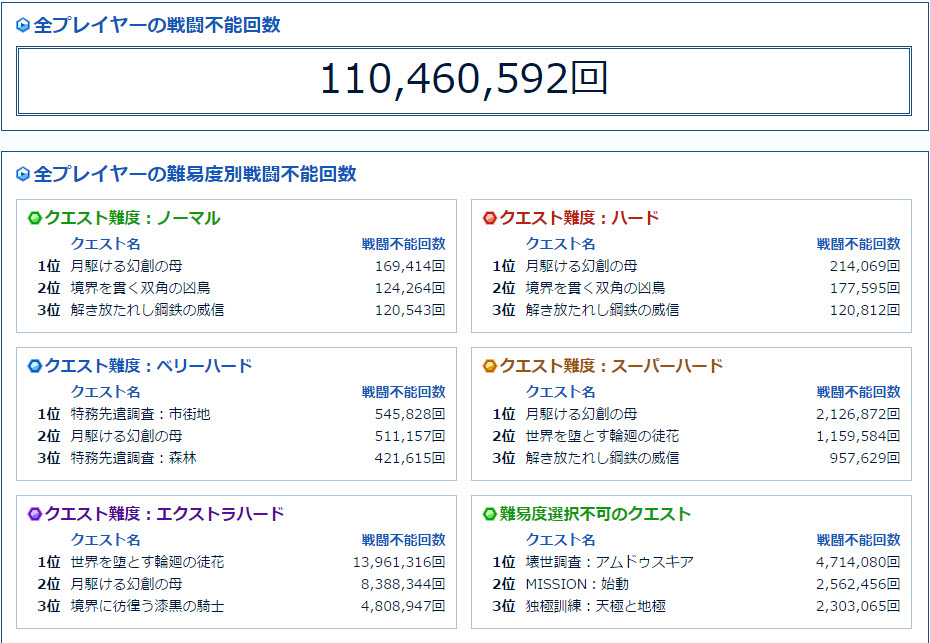Viewport: 930px width, 643px height.
Task: Click the purple エクストラハード difficulty icon
Action: 35,514
